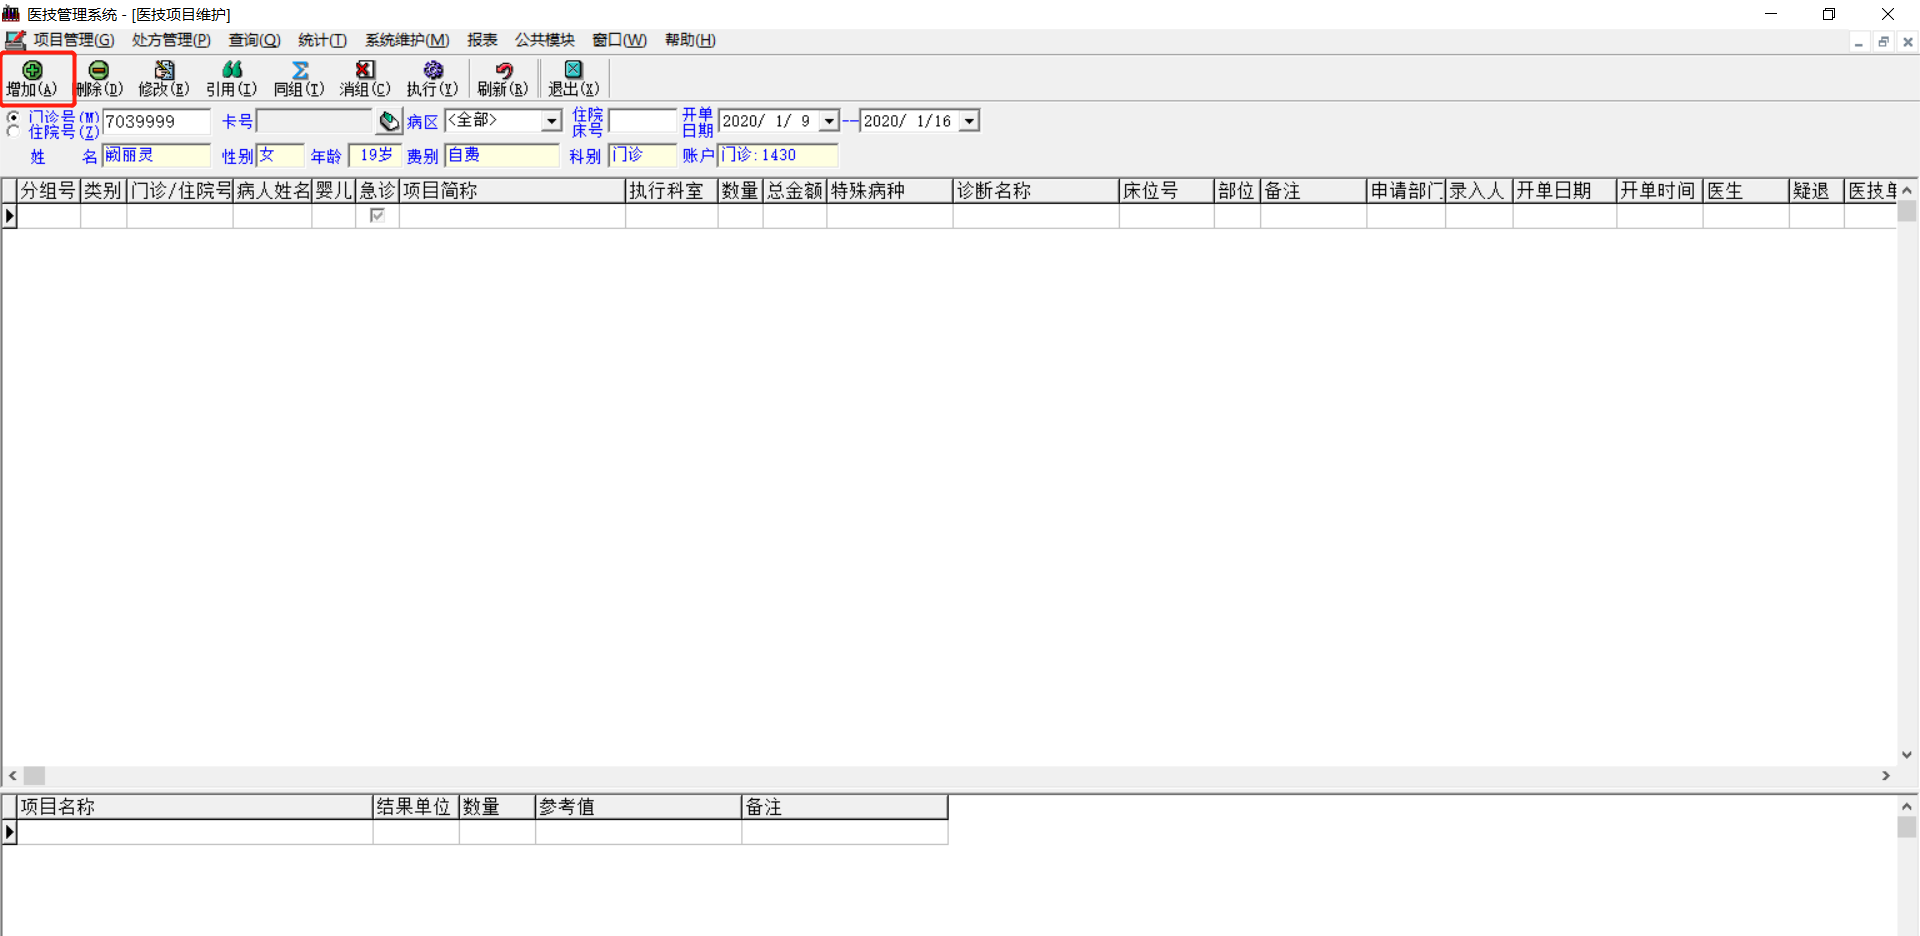Screen dimensions: 1920x936
Task: Select the first row indicator in upper grid
Action: 10,216
